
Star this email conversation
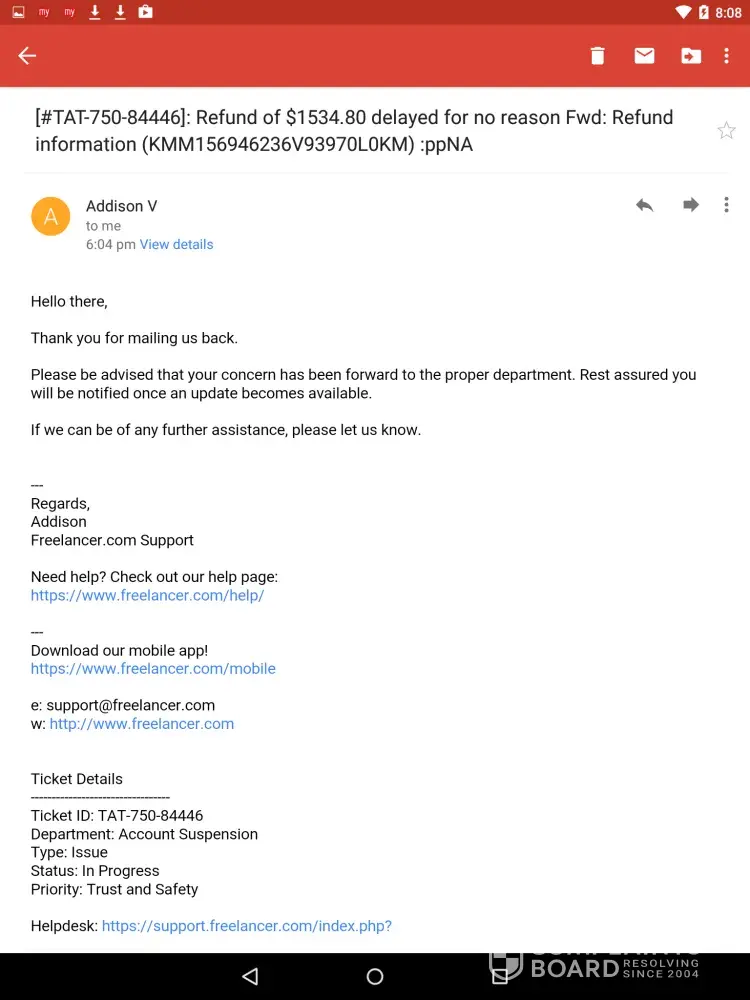click(726, 131)
